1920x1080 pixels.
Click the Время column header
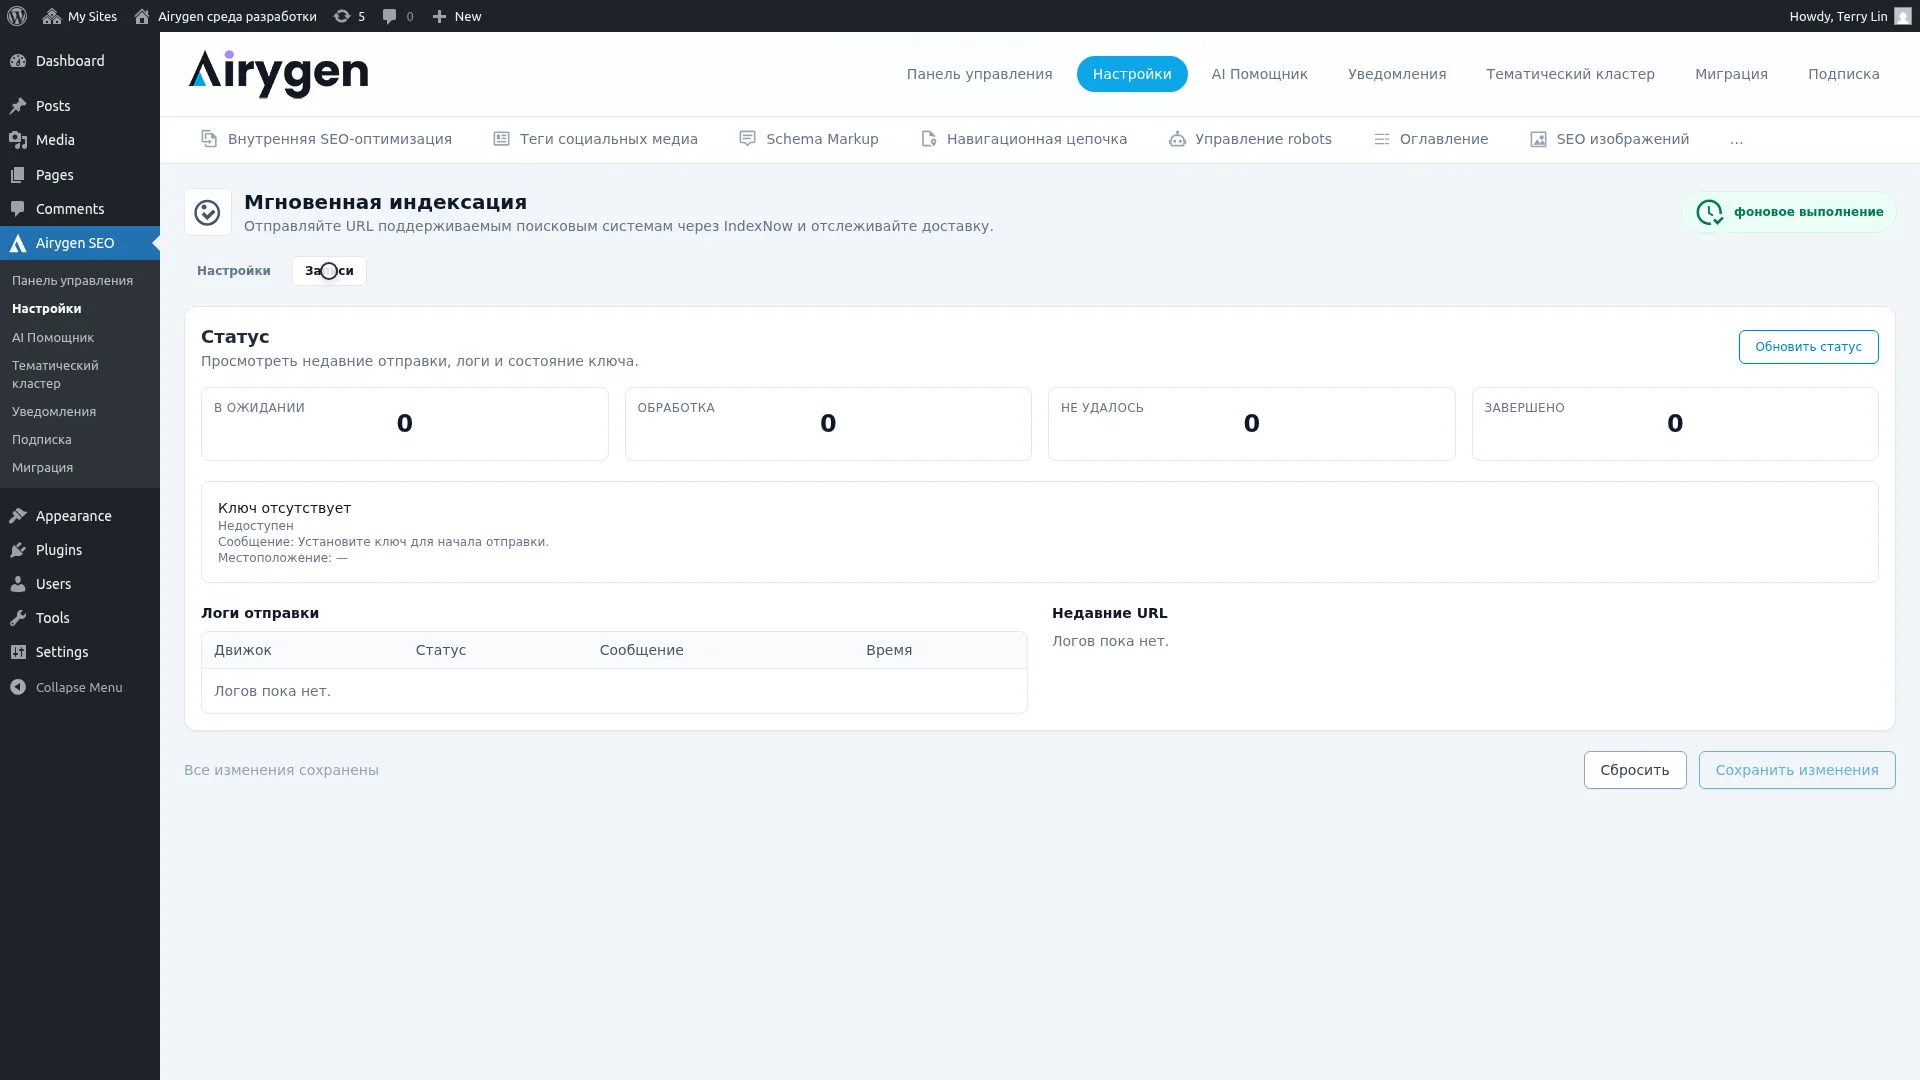(x=889, y=650)
